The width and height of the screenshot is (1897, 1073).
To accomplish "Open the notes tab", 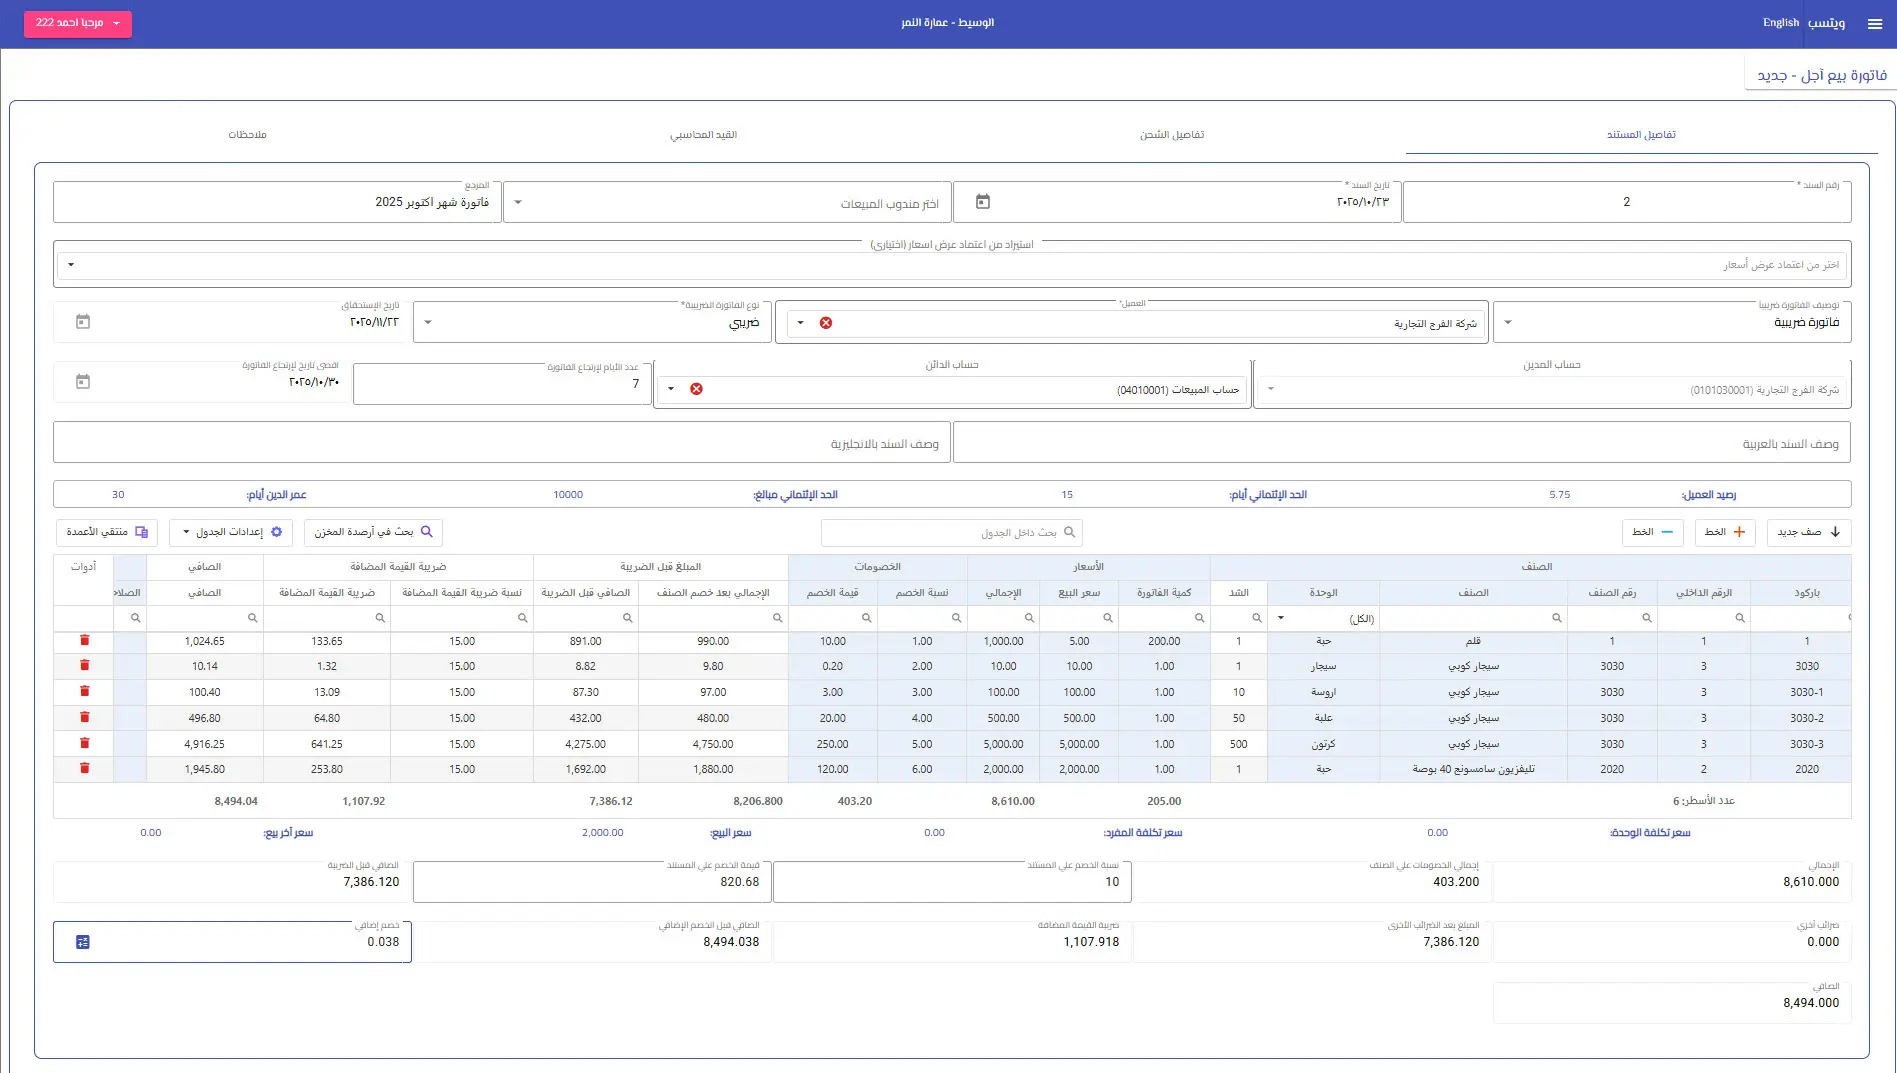I will click(x=247, y=135).
